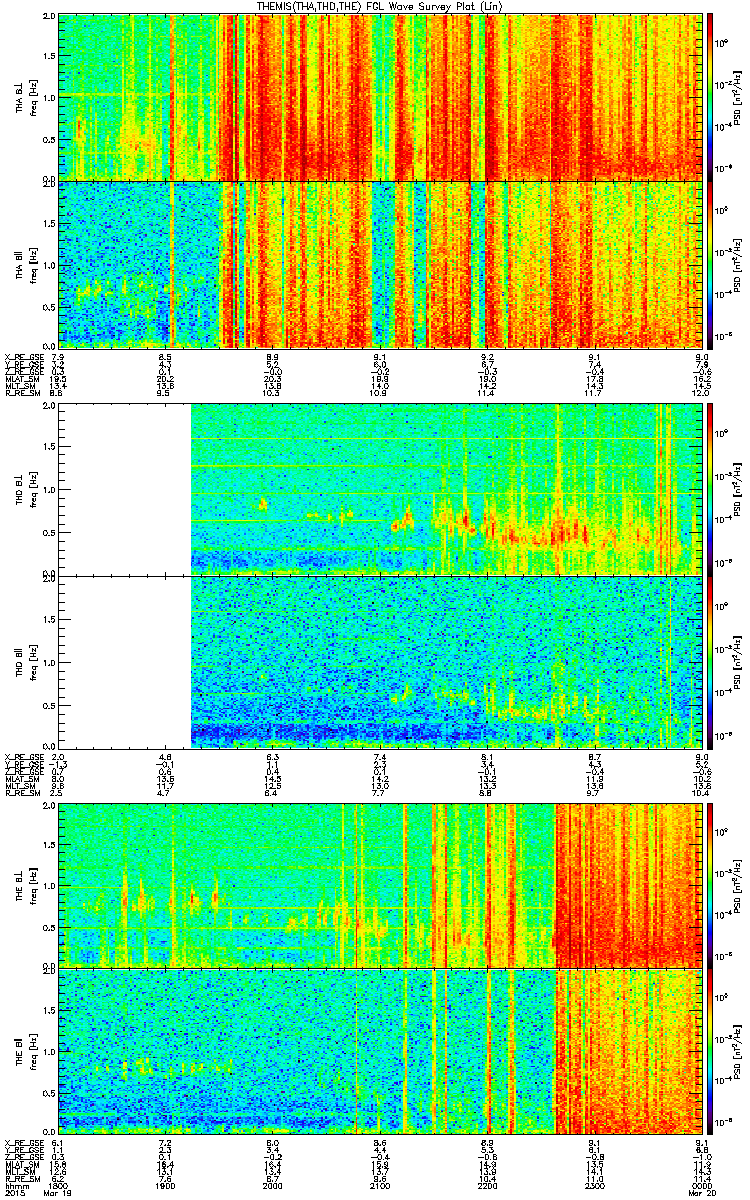Click the 2300 time tick label
The height and width of the screenshot is (1200, 750).
(x=594, y=1186)
